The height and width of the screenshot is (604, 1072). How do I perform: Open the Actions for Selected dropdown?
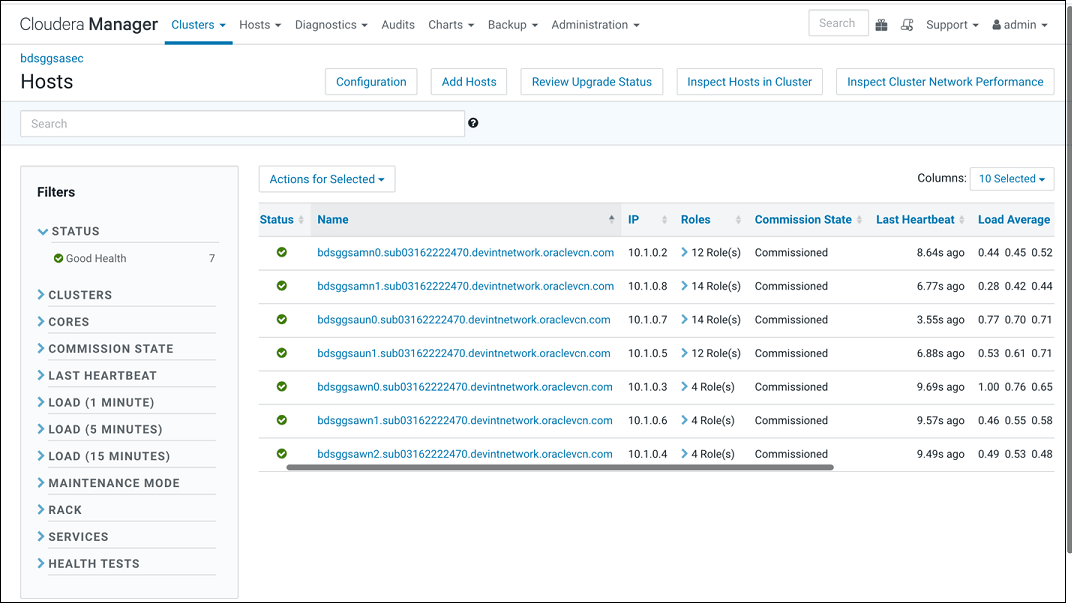coord(327,178)
